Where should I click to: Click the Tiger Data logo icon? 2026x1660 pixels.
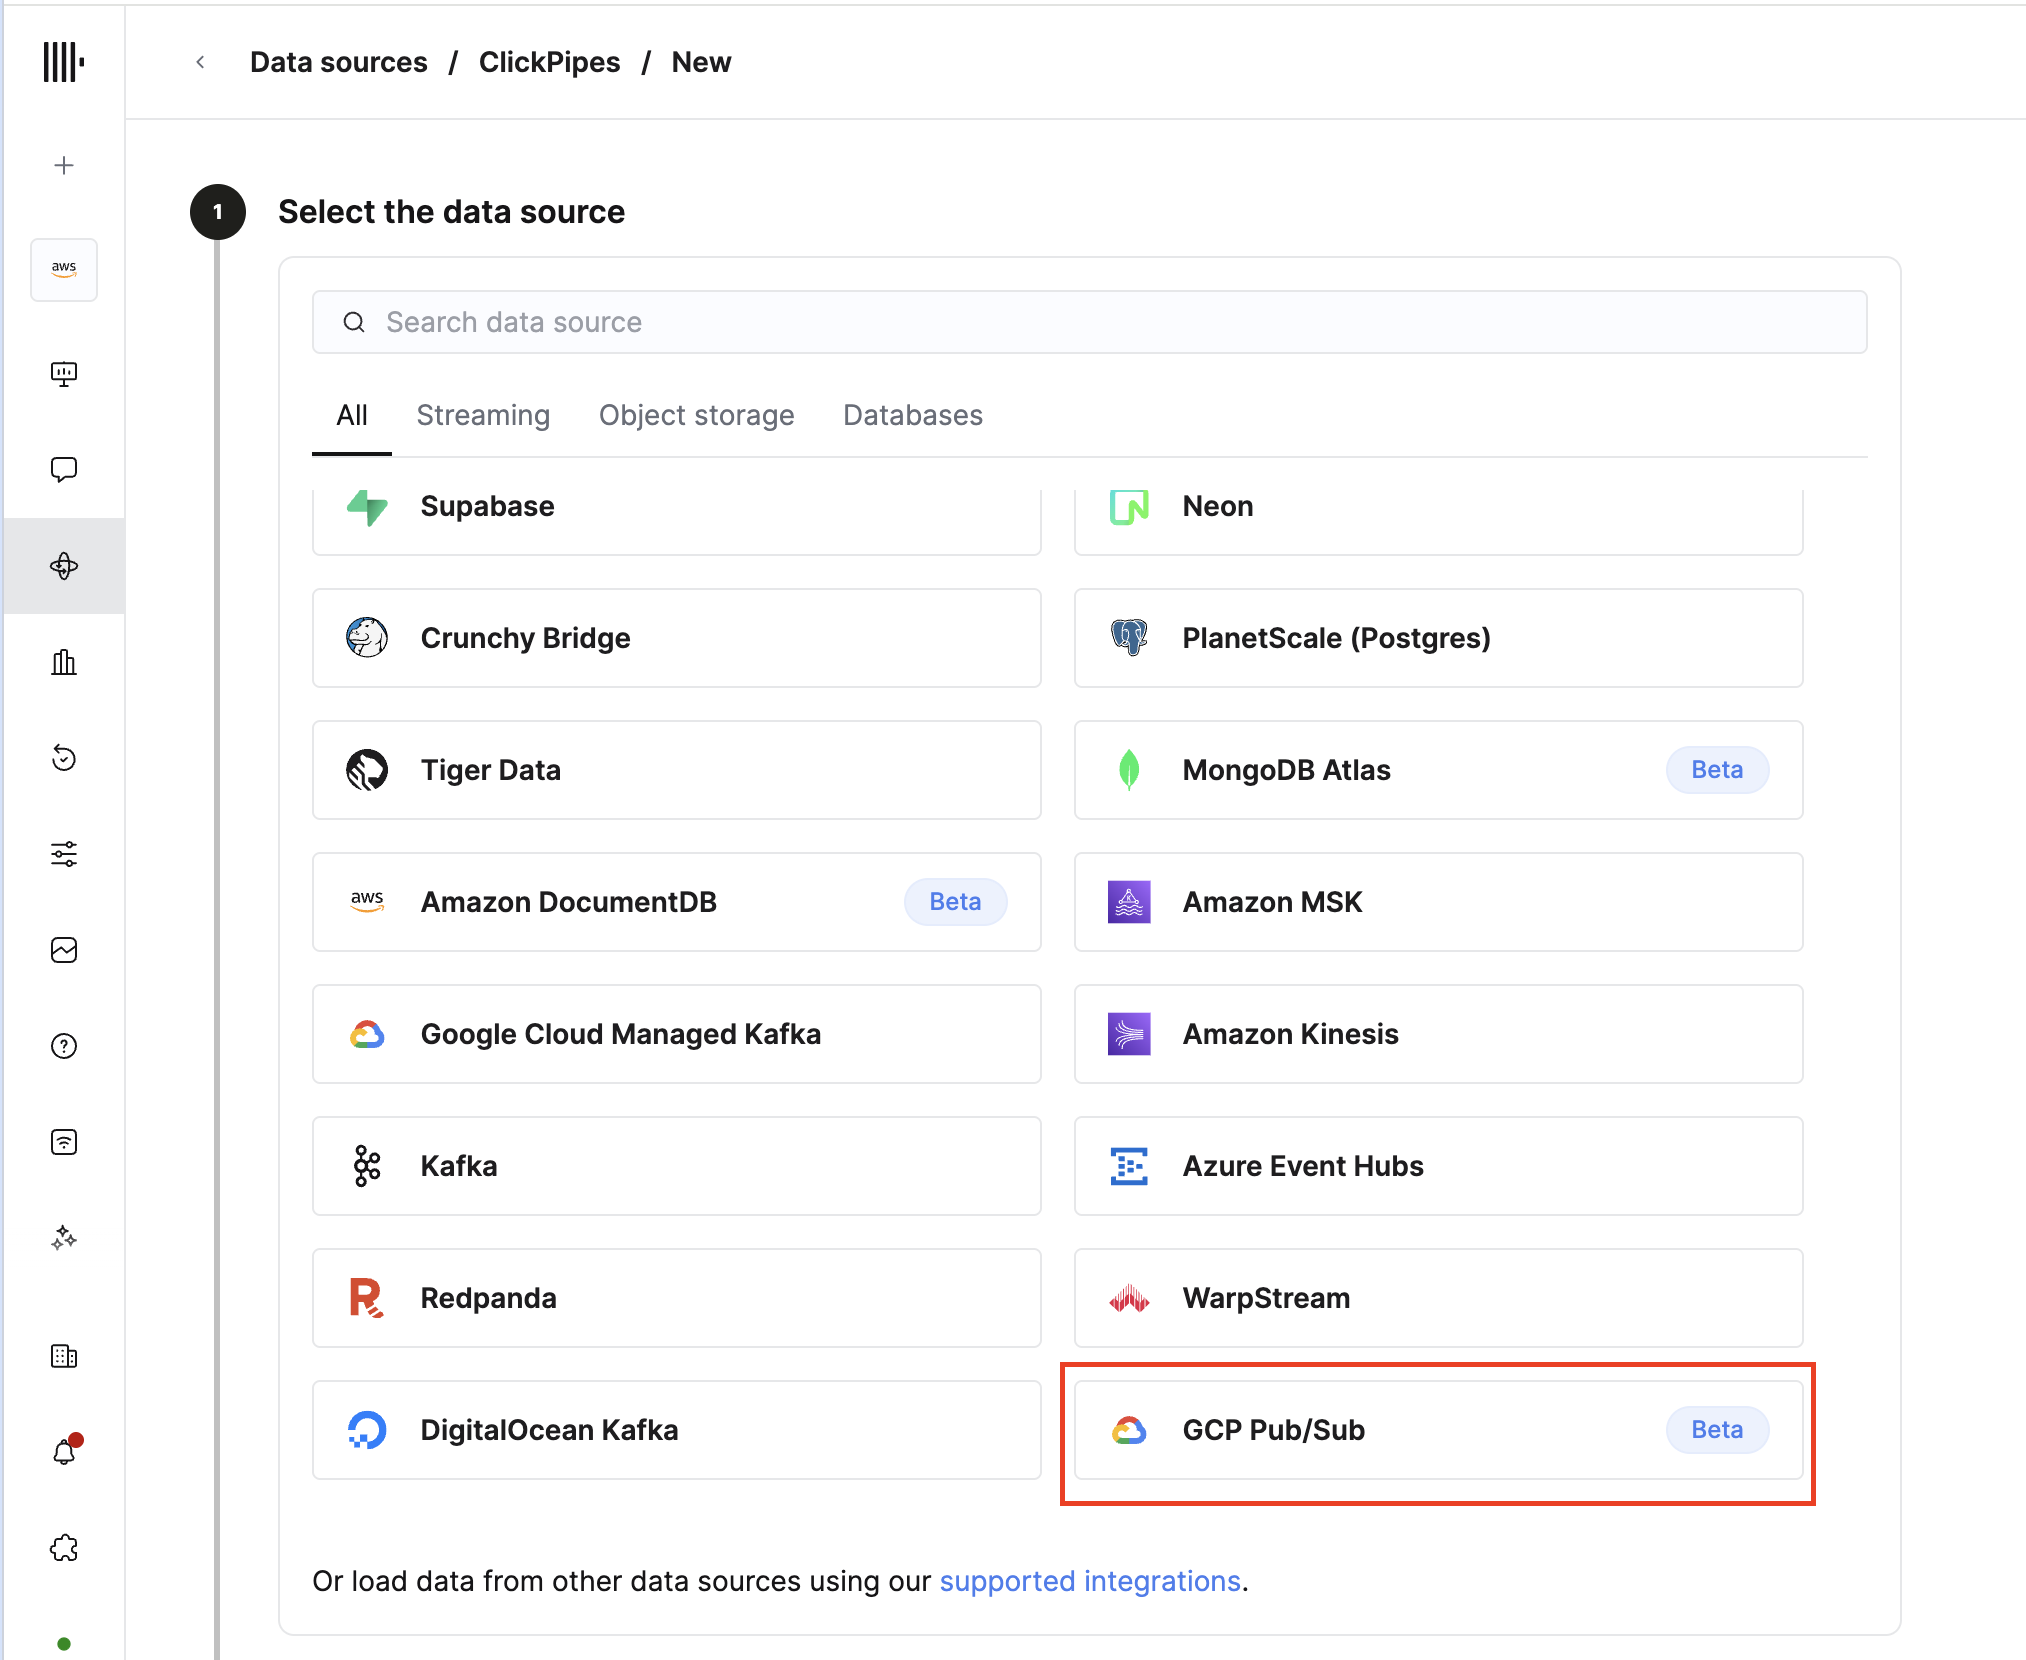pos(367,770)
